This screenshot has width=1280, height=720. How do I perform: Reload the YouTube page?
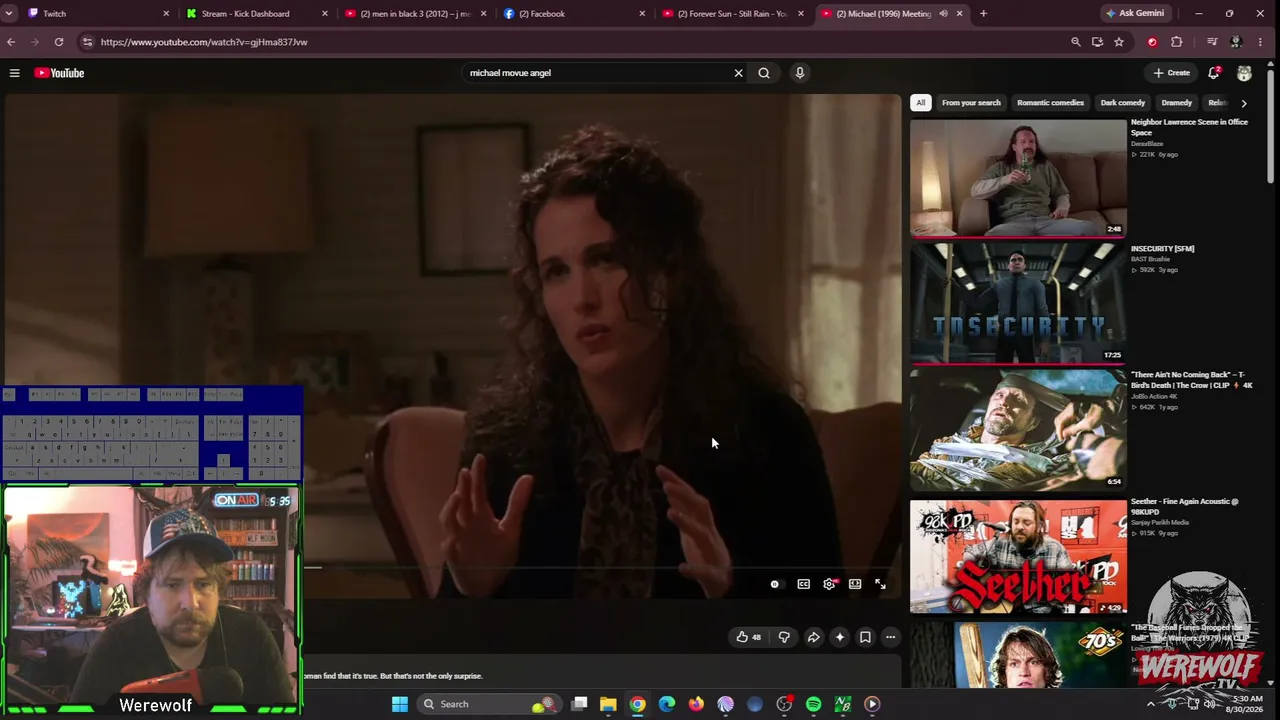(59, 42)
